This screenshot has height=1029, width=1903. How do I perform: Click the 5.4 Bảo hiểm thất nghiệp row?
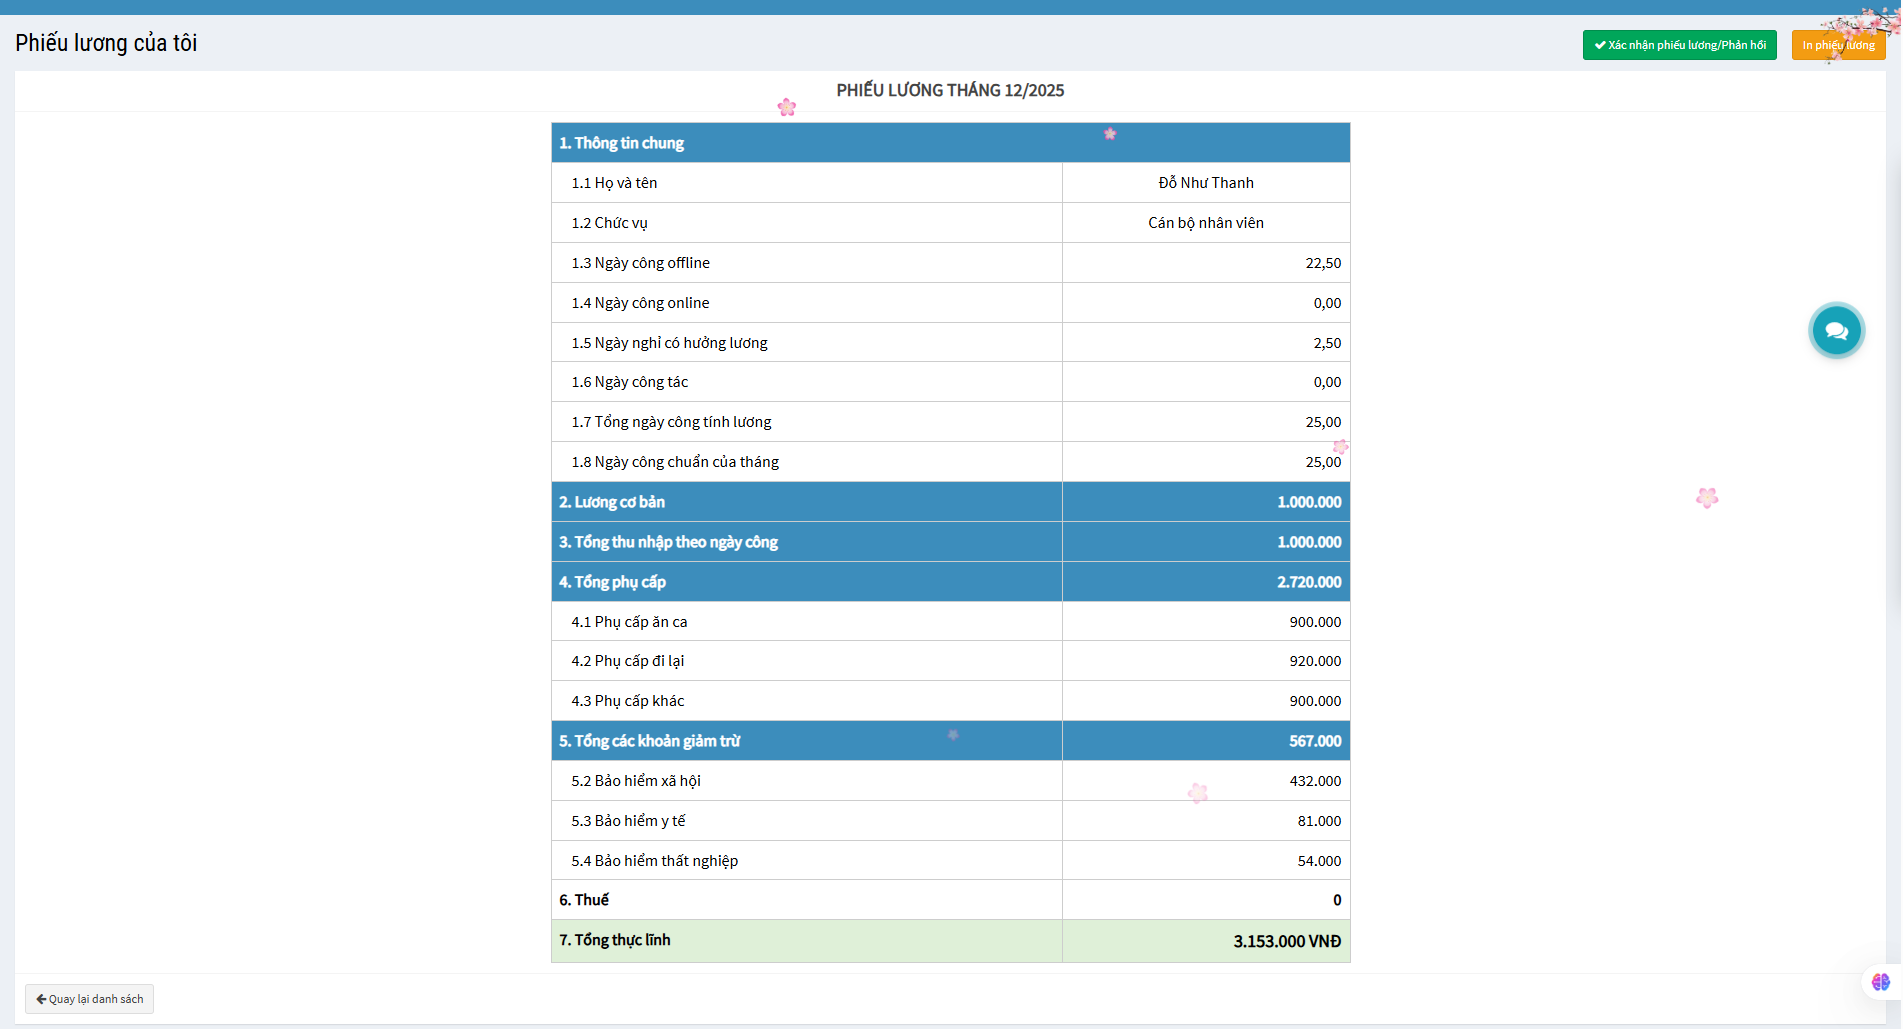coord(654,861)
